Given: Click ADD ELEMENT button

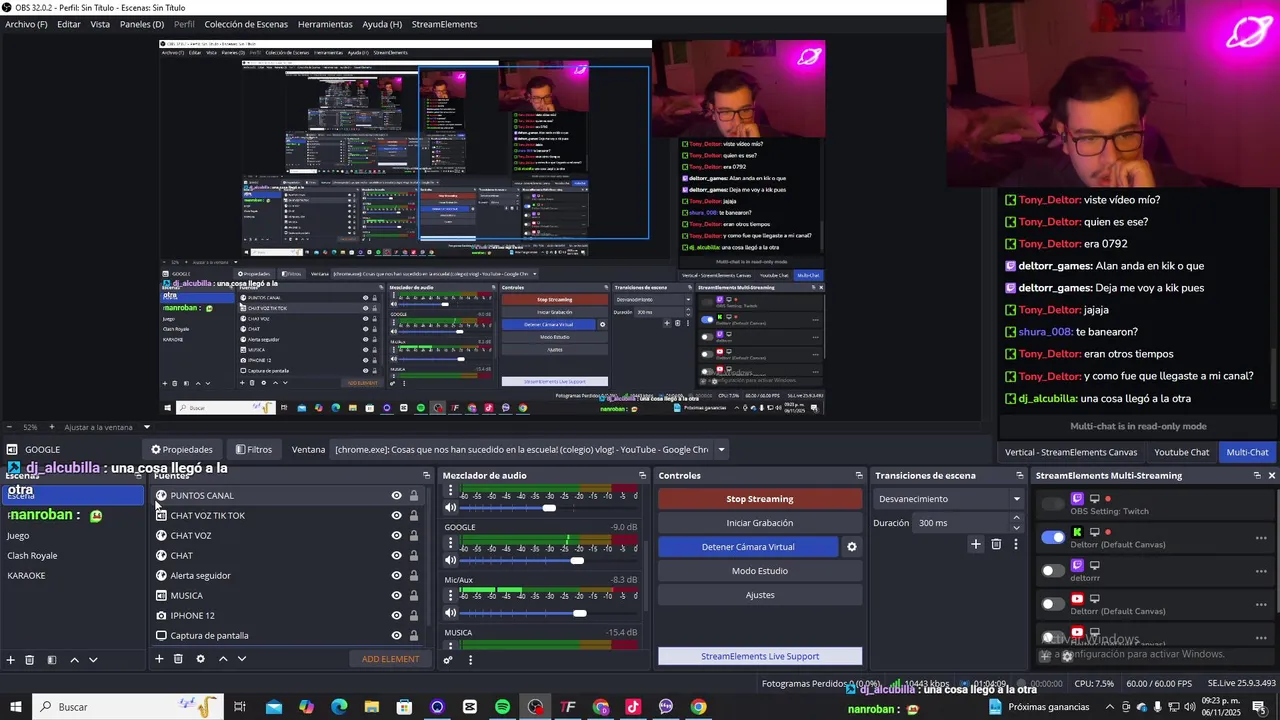Looking at the screenshot, I should [390, 659].
